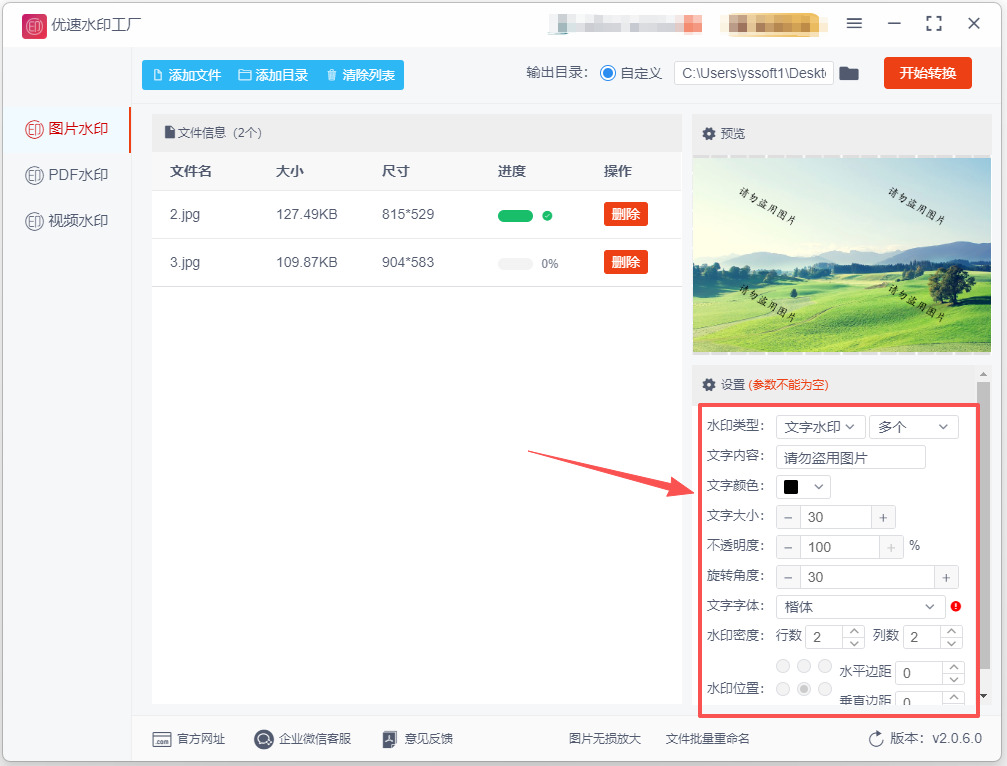Click the 旋转角度 rotation value field
Viewport: 1007px width, 766px height.
pos(867,577)
